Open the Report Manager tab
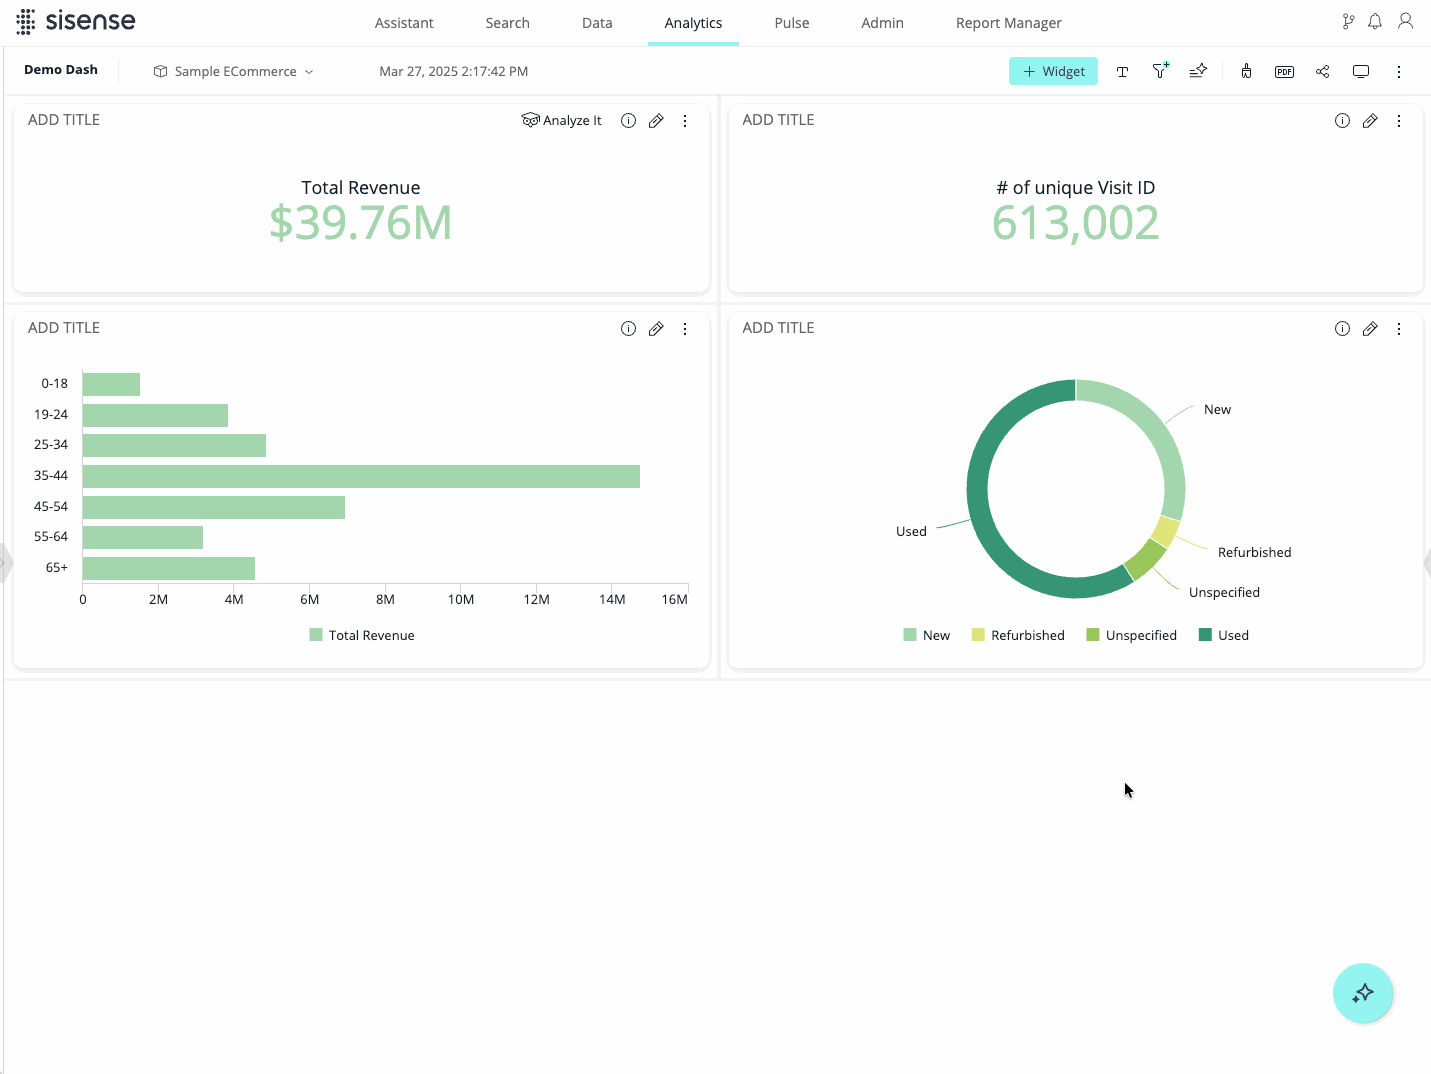The height and width of the screenshot is (1074, 1431). [1009, 23]
